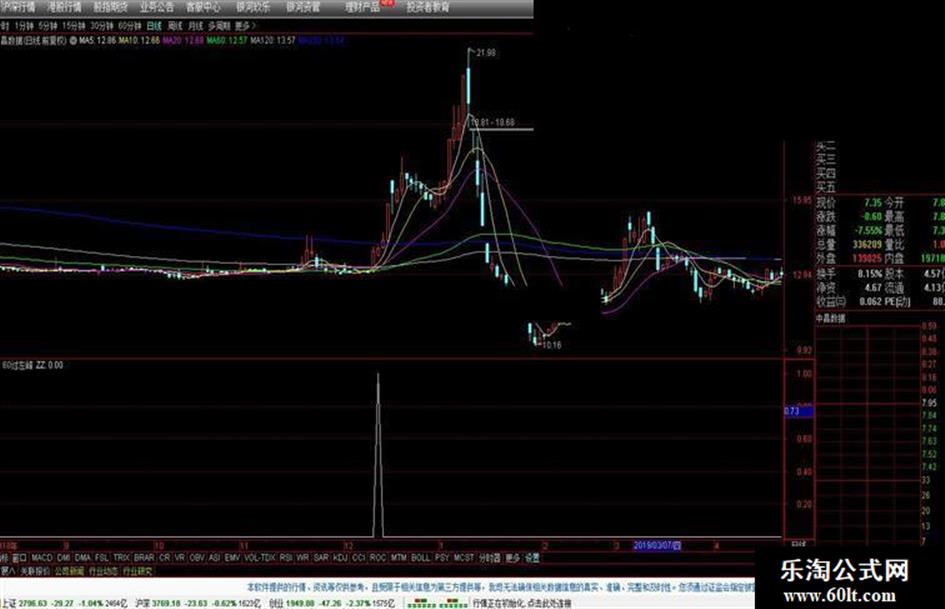This screenshot has height=609, width=945.
Task: Select the RSI indicator
Action: coord(286,558)
